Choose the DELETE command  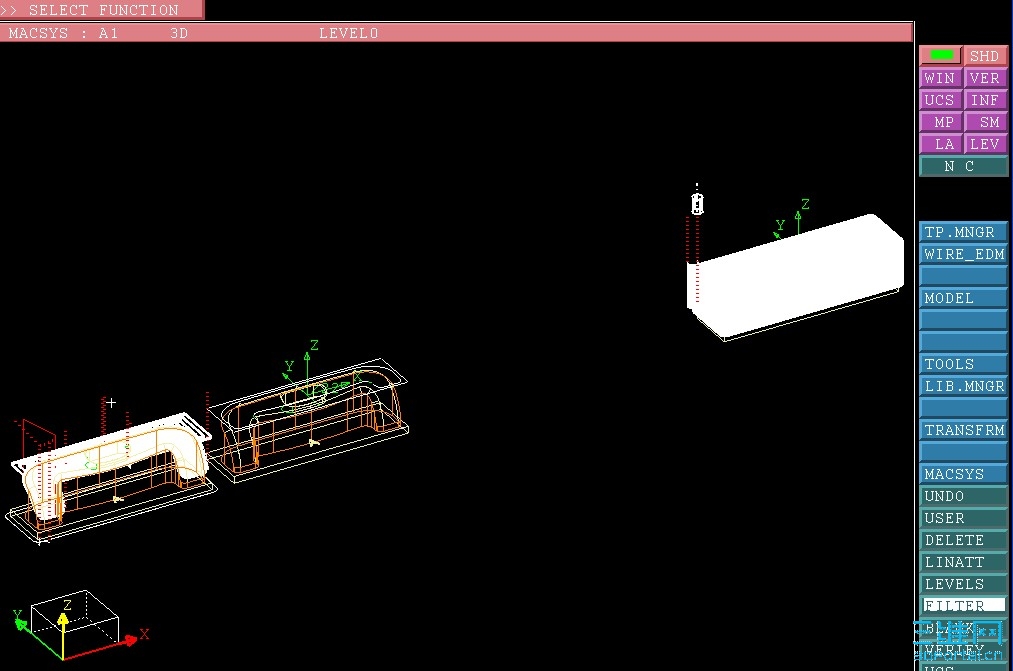[x=963, y=540]
